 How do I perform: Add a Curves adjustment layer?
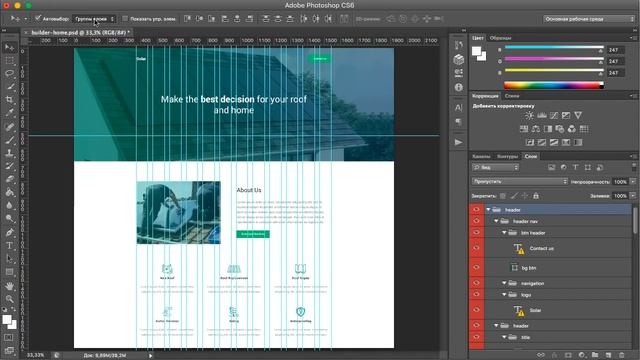(x=554, y=116)
